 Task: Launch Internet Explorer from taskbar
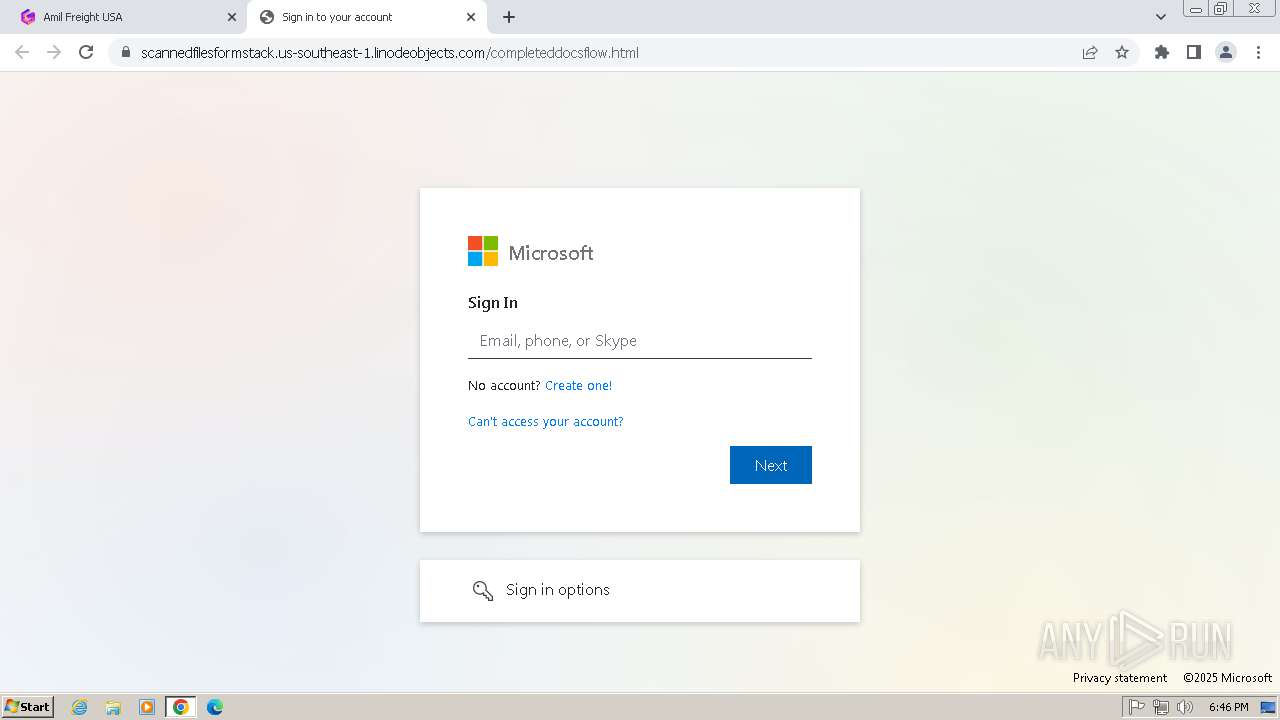[x=80, y=707]
